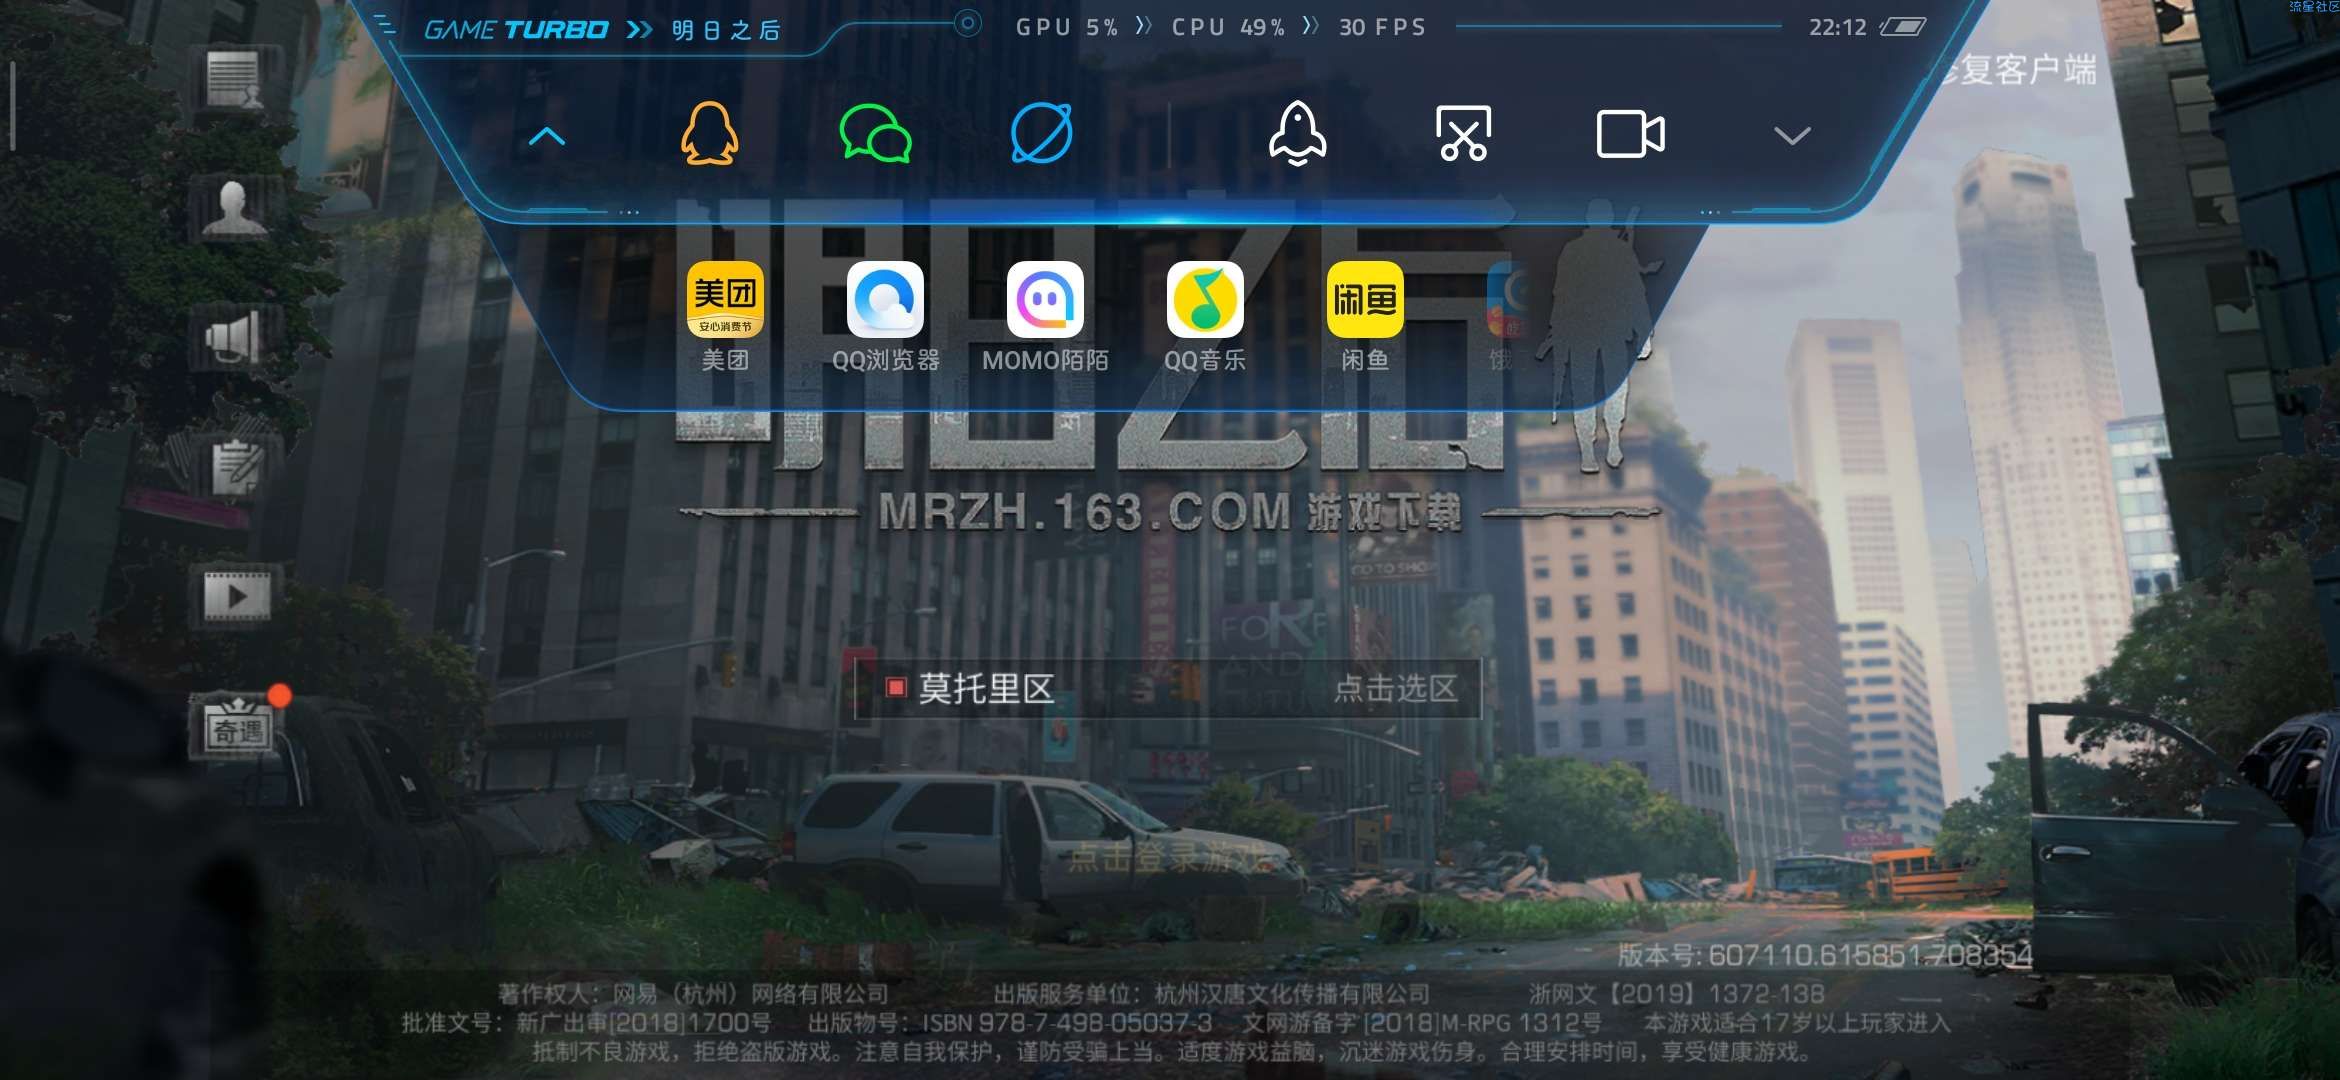This screenshot has height=1080, width=2340.
Task: Open the 奇遇 event icon
Action: [x=238, y=728]
